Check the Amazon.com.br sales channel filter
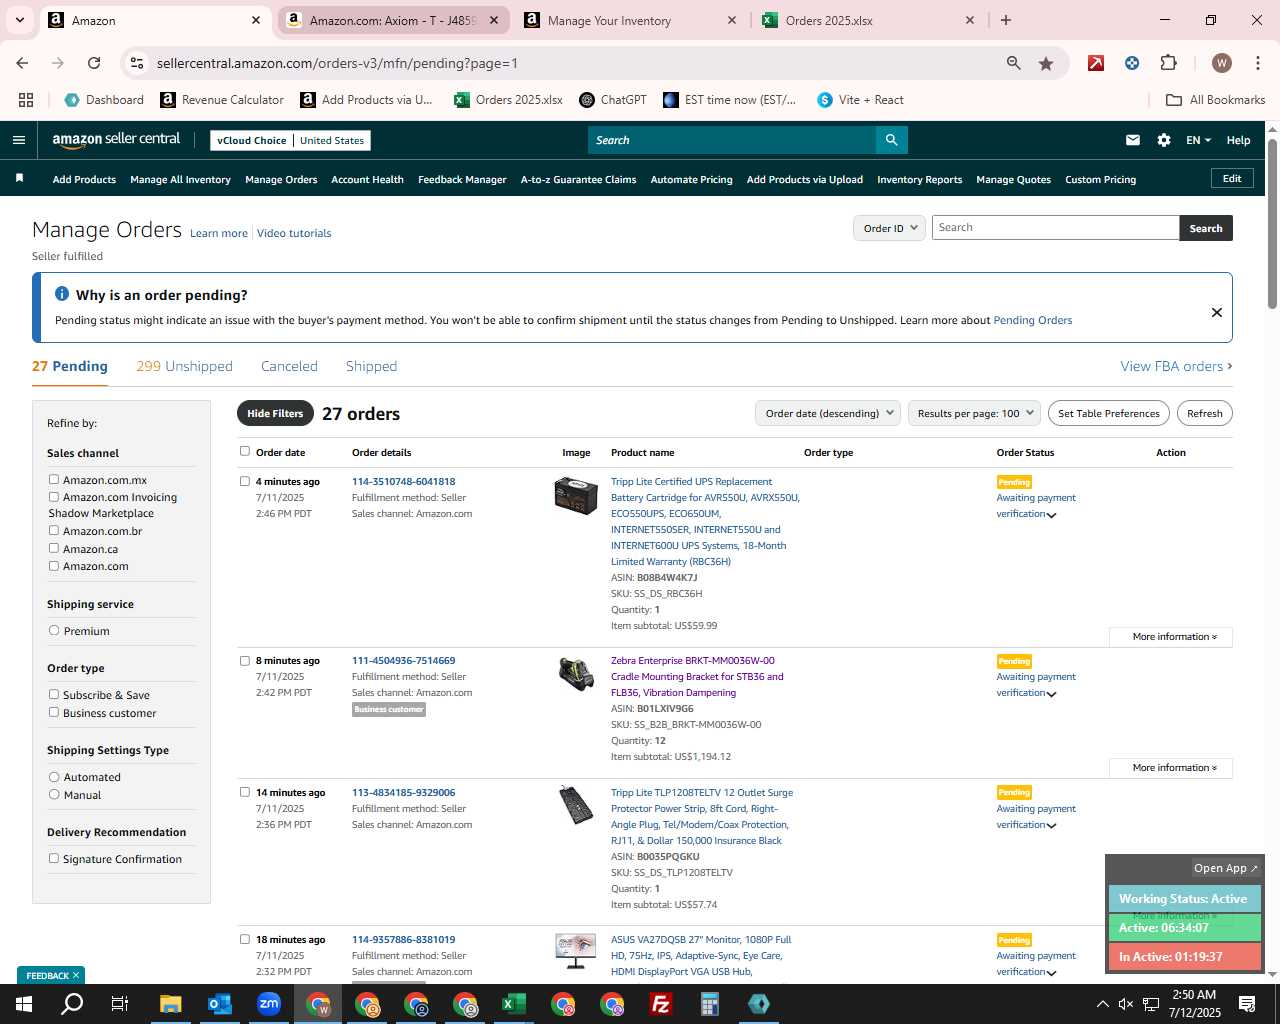Screen dimensions: 1280x1024 click(54, 530)
